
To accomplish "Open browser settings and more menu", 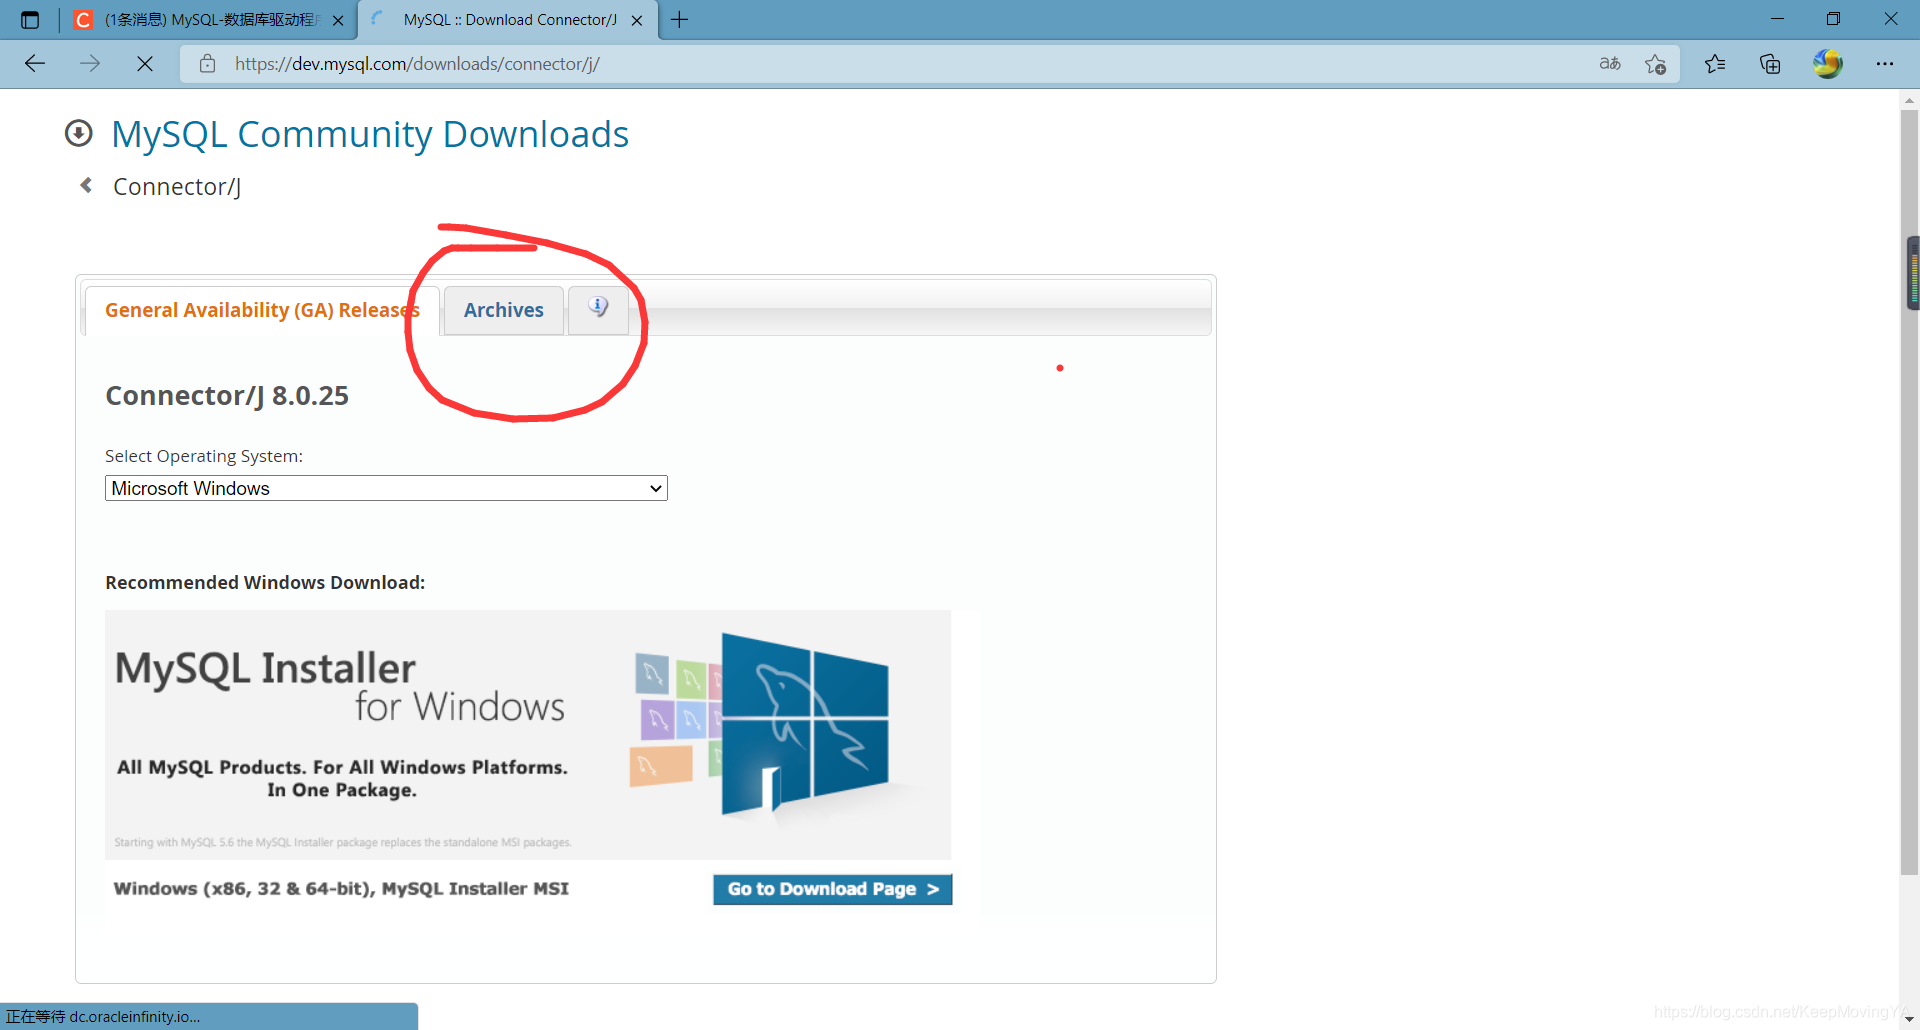I will (x=1885, y=64).
